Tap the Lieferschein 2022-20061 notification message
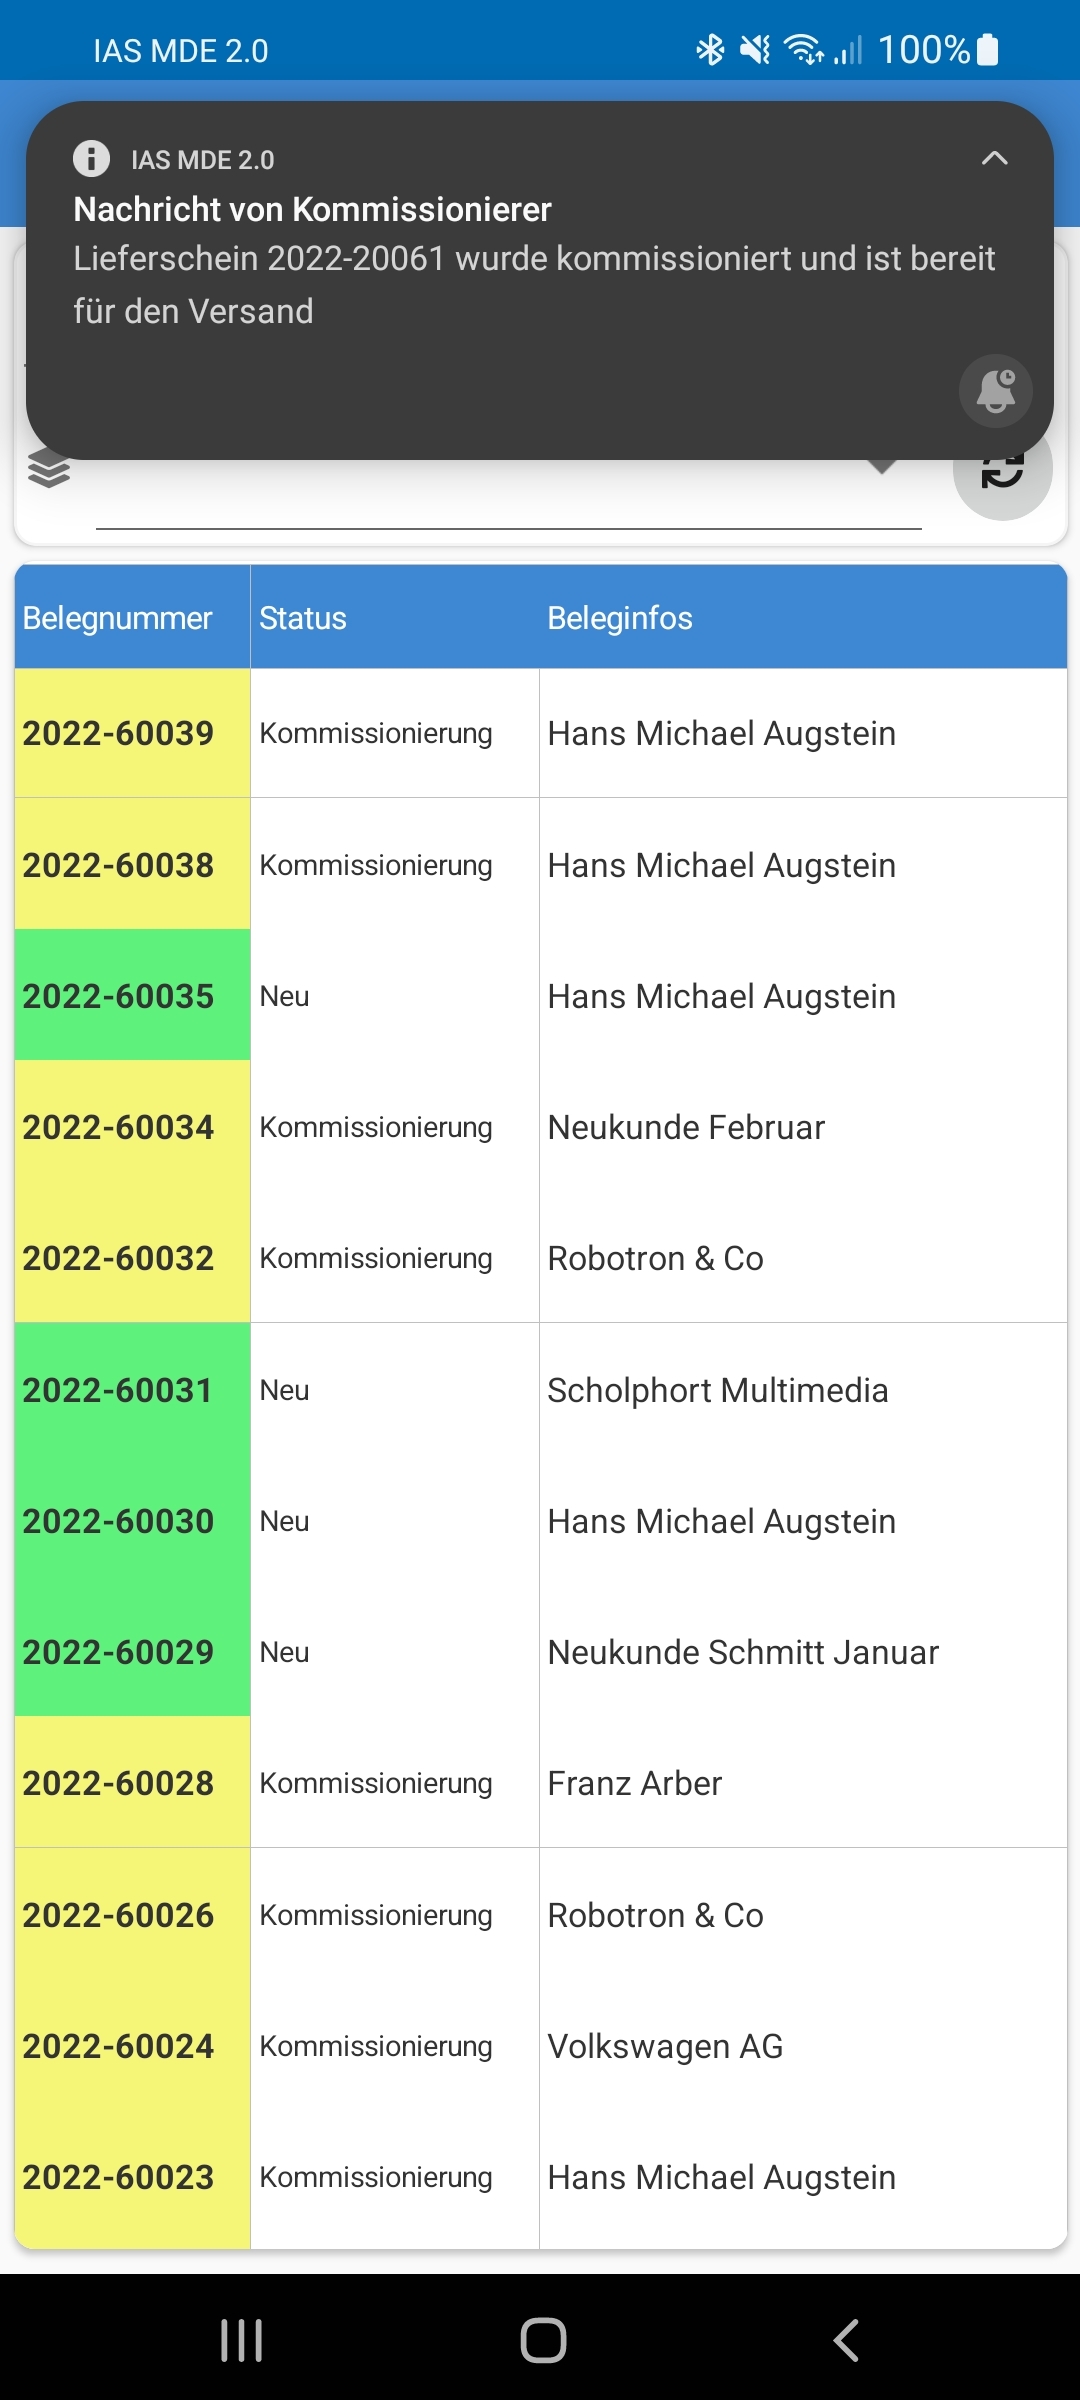Viewport: 1080px width, 2400px height. (534, 284)
